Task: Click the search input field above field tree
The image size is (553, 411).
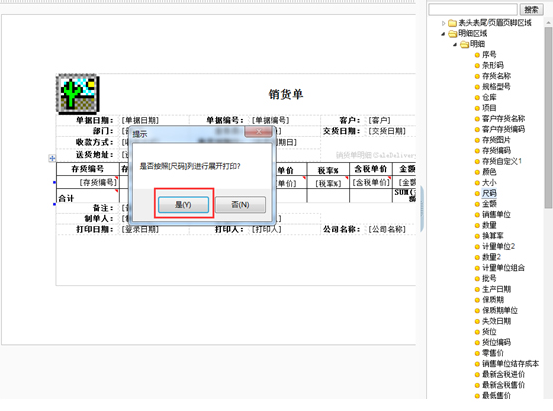Action: click(473, 10)
